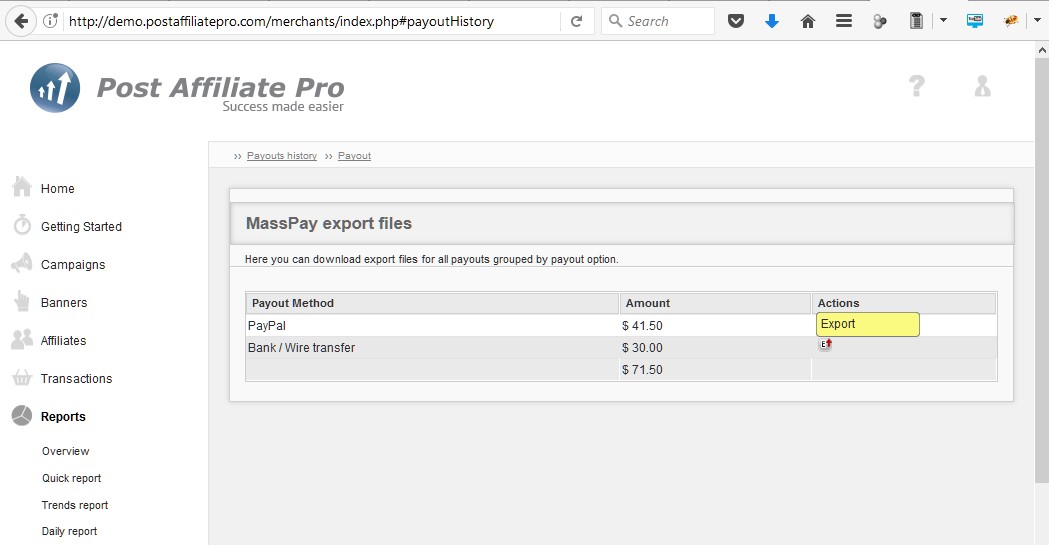
Task: Expand the dropdown arrow beside the clipboard icon
Action: point(943,21)
